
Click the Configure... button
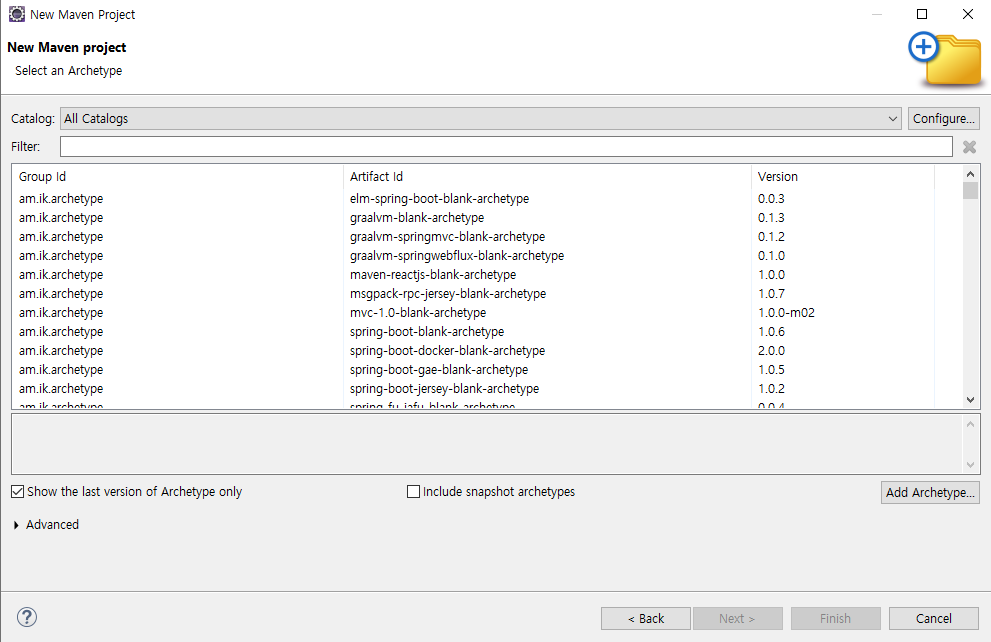pos(944,119)
